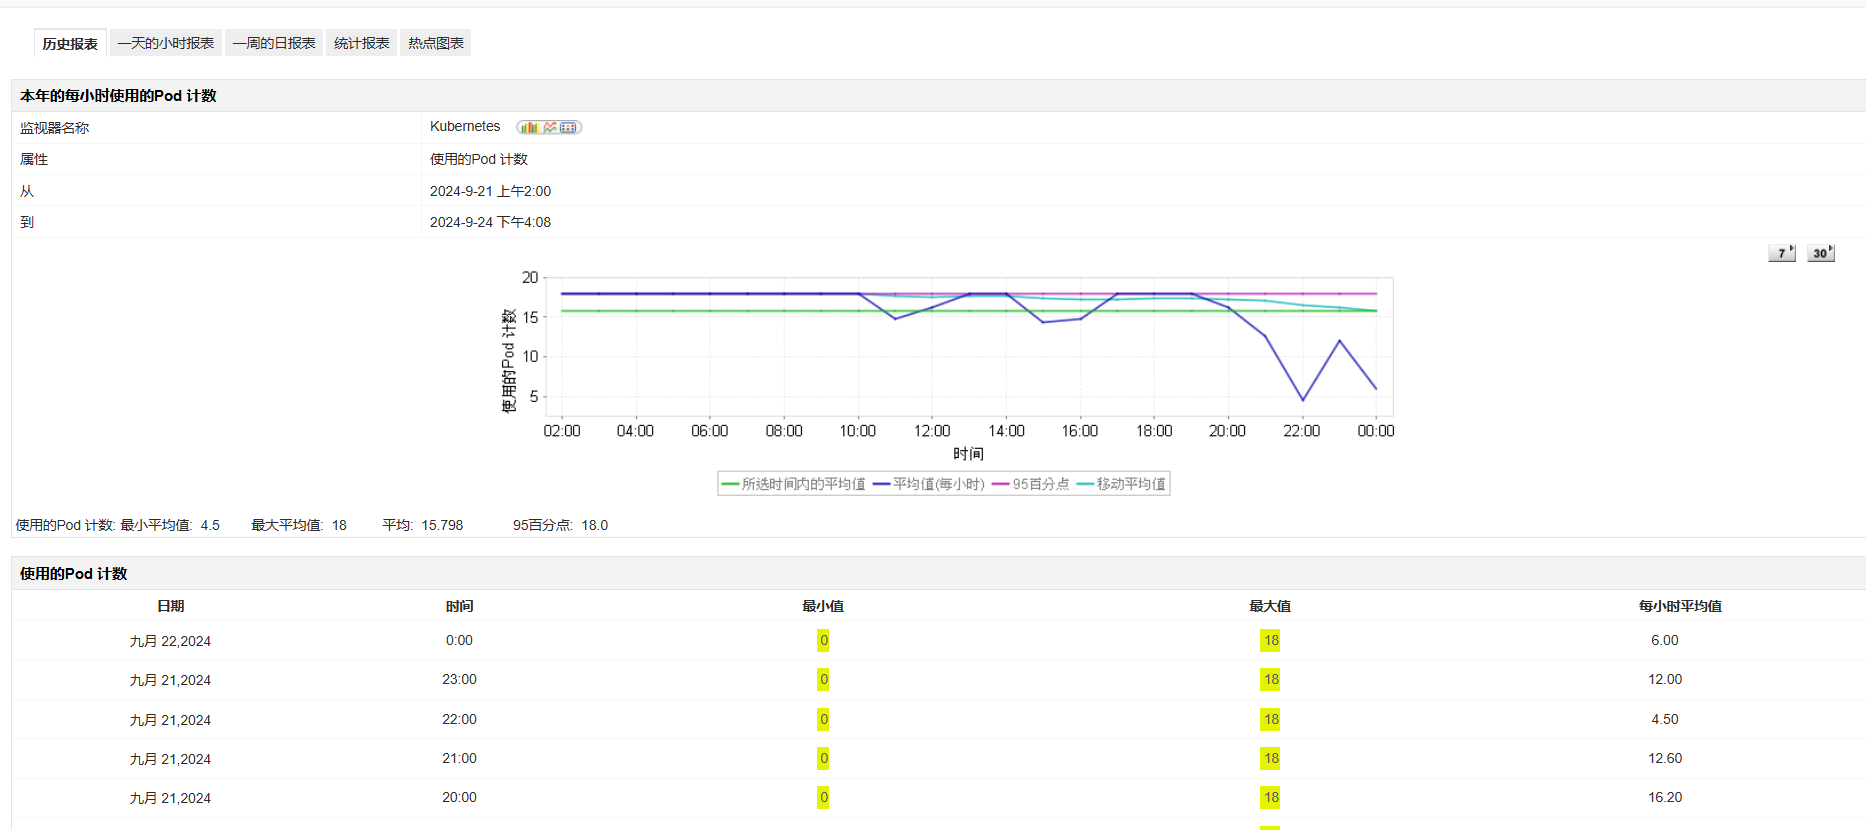Show the 30-day report
1866x830 pixels.
[x=1821, y=253]
